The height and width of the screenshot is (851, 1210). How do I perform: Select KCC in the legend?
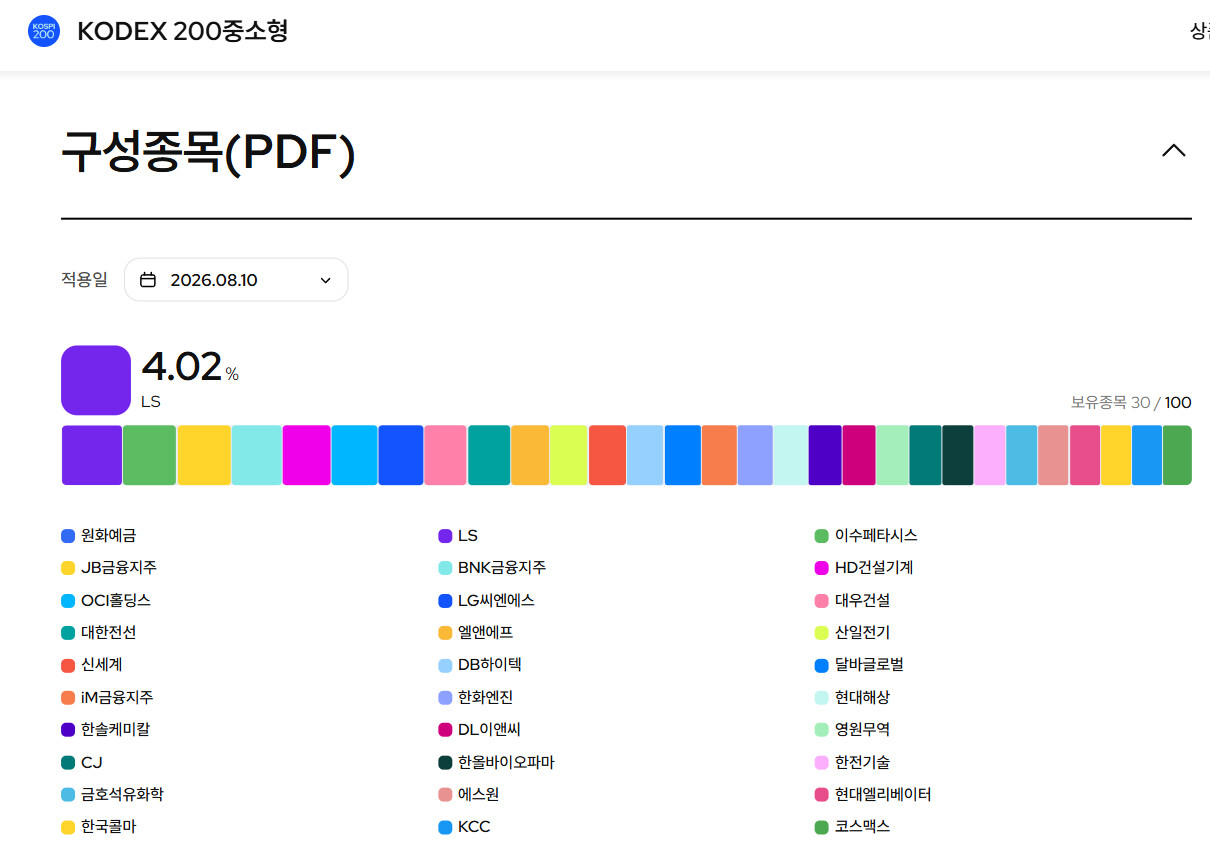click(x=465, y=827)
